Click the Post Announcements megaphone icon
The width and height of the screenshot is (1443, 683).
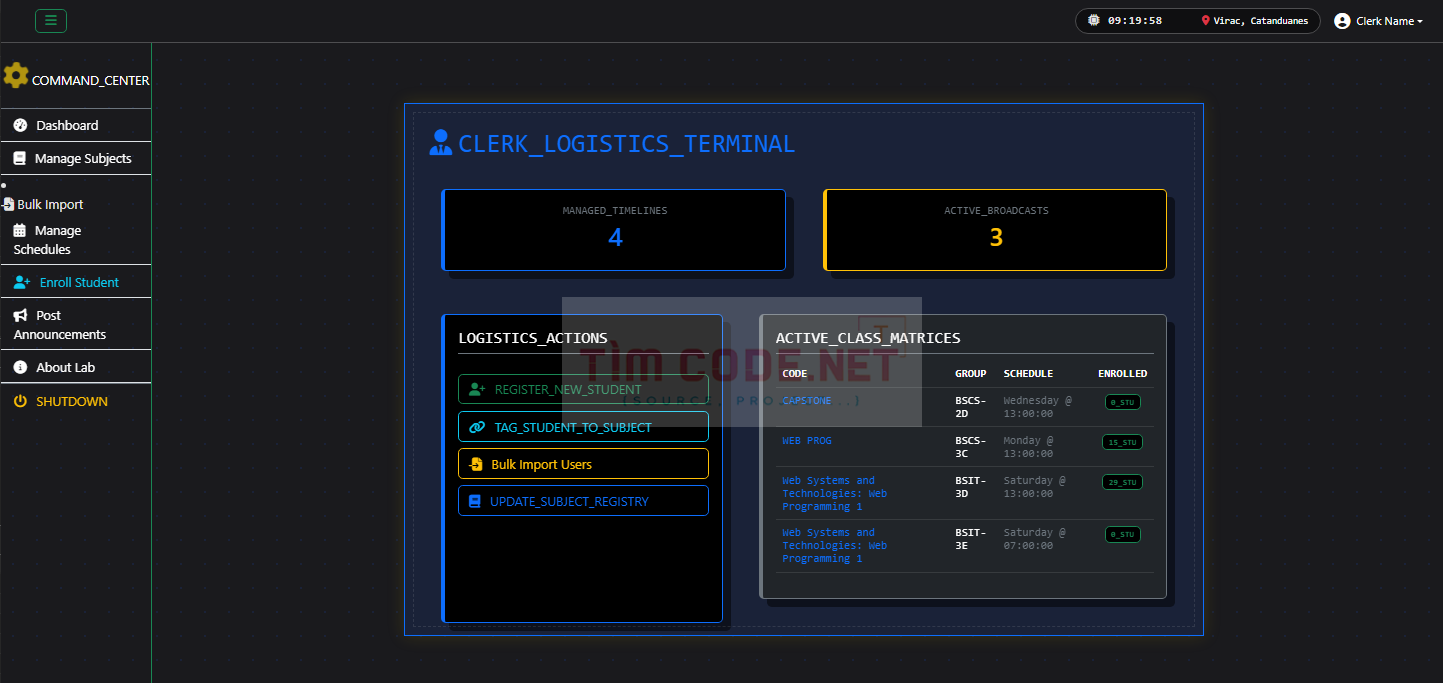click(x=21, y=315)
